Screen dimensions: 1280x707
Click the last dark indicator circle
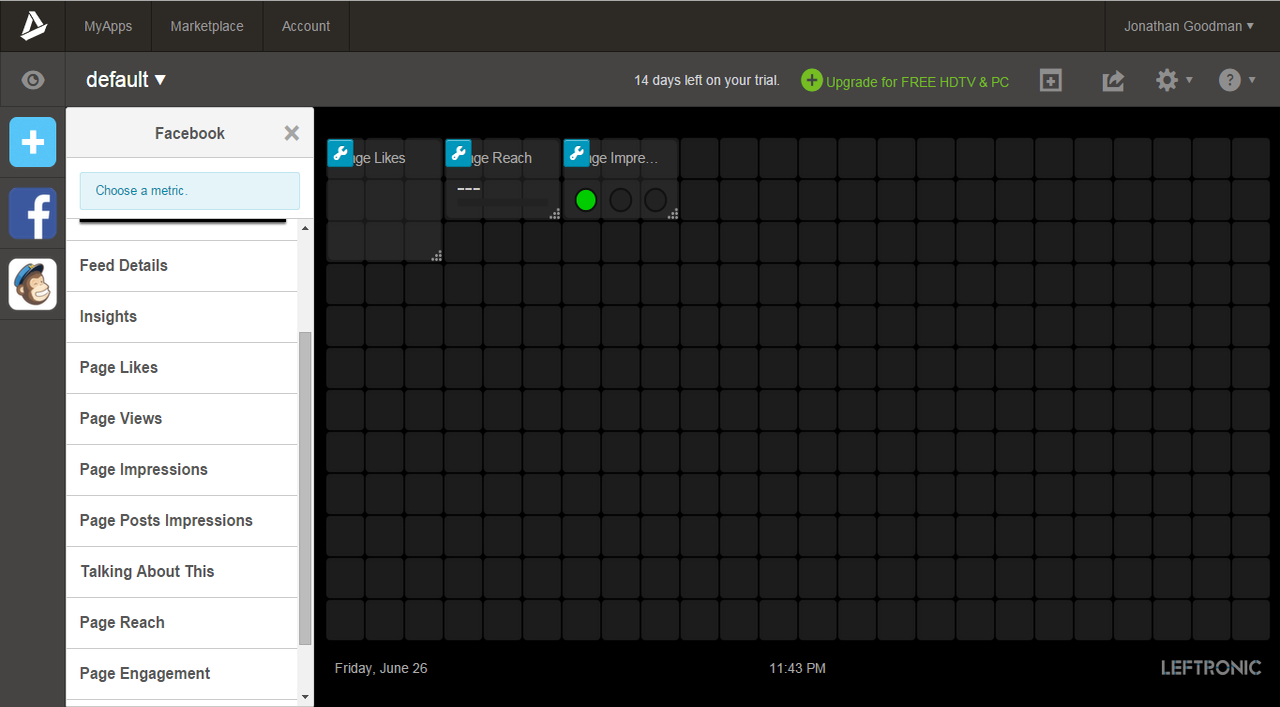tap(655, 200)
